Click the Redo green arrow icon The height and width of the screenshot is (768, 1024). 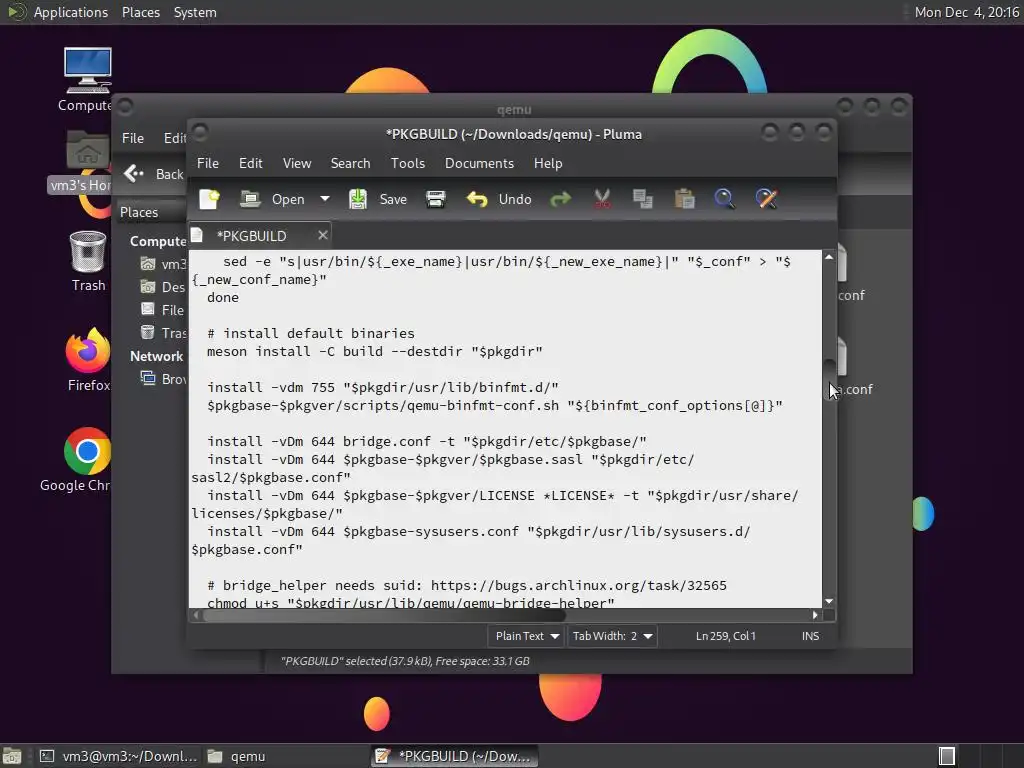click(560, 199)
